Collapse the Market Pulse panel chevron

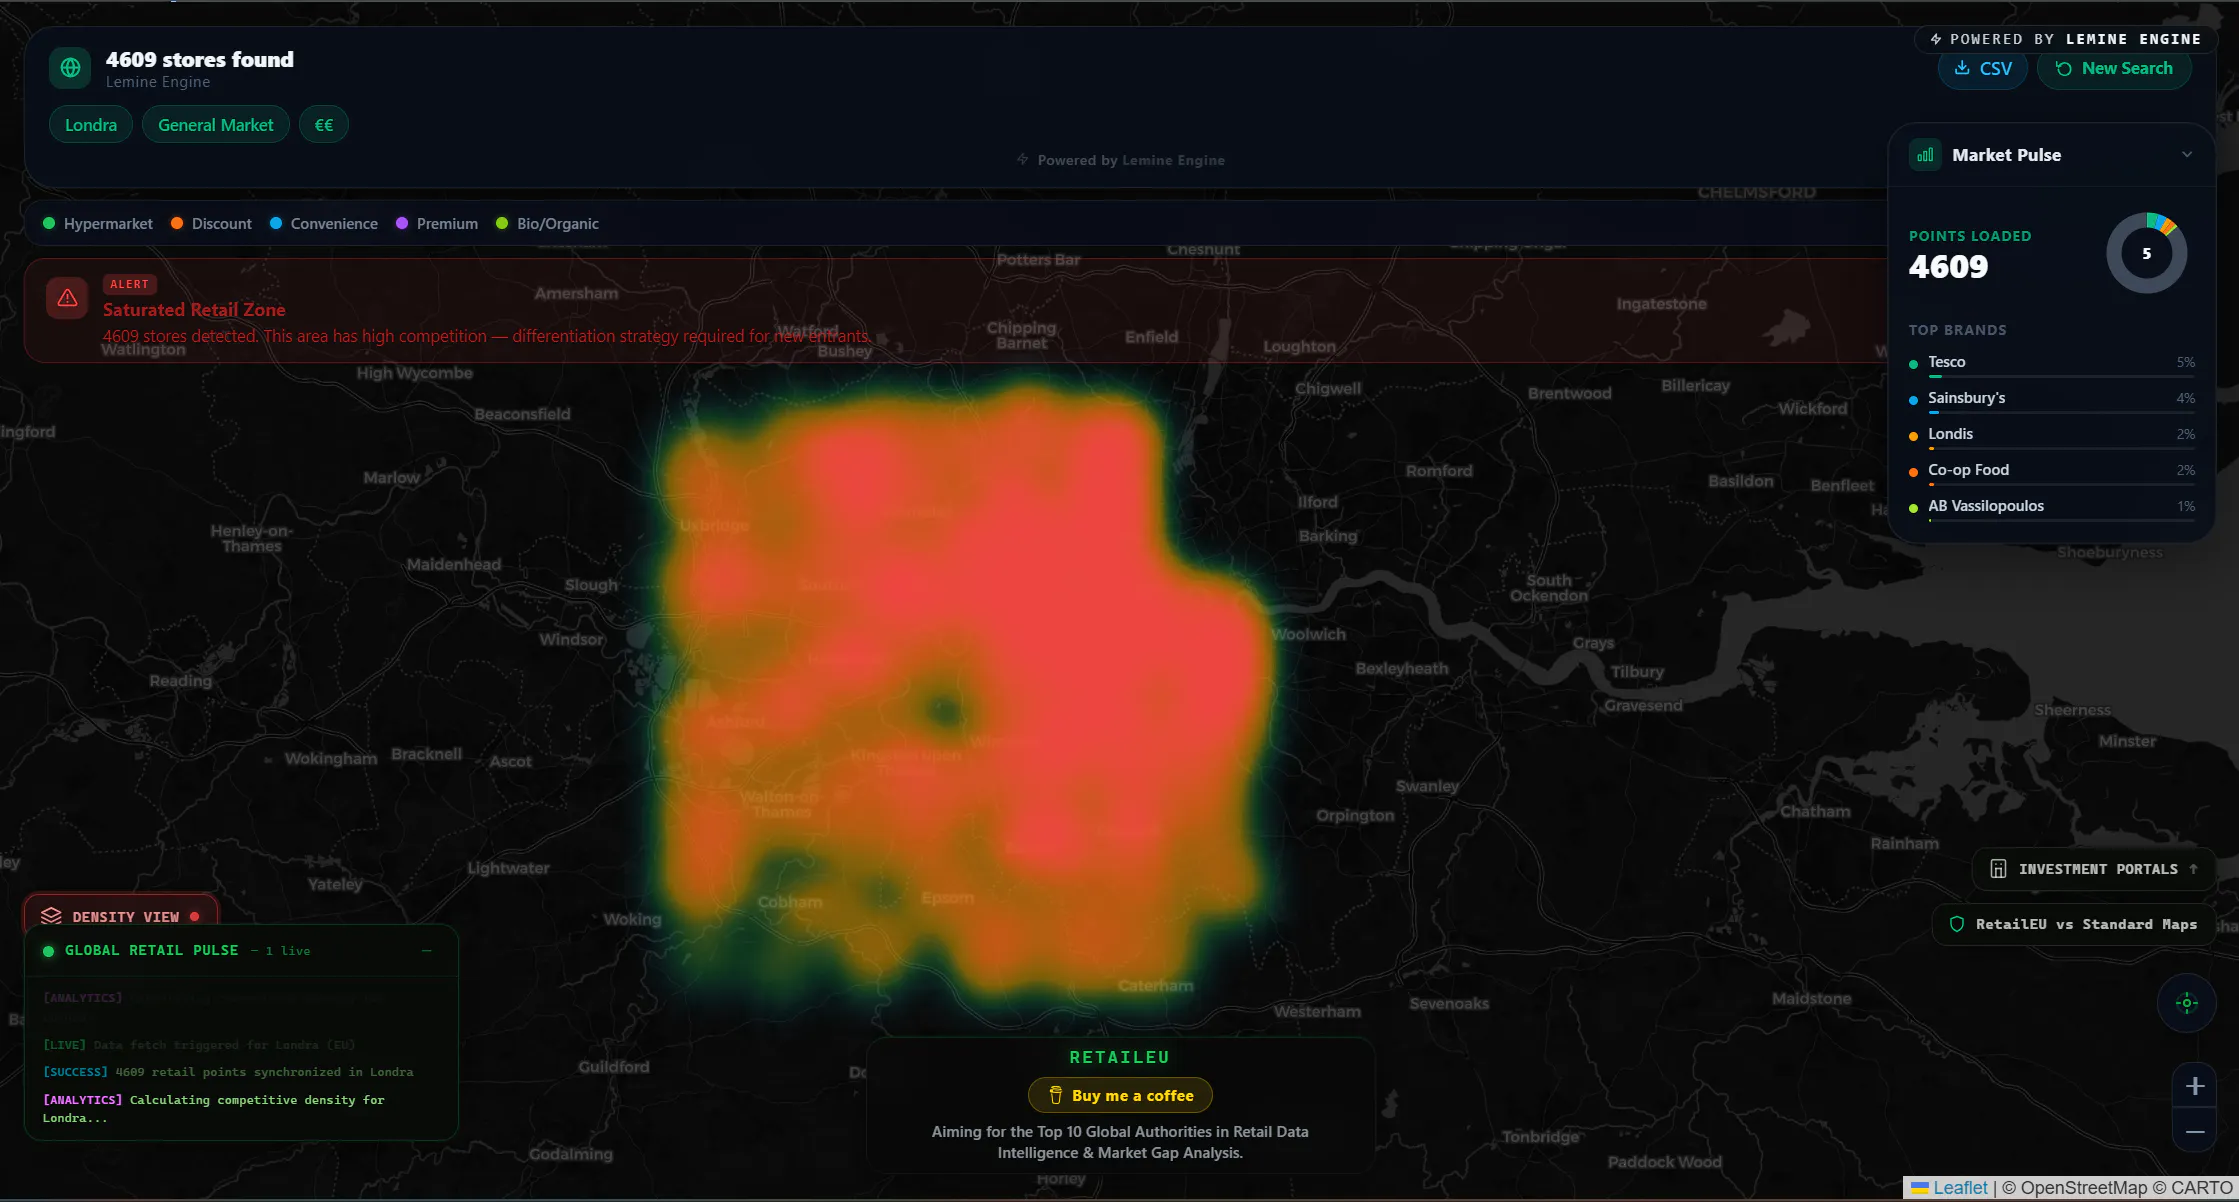[2187, 155]
